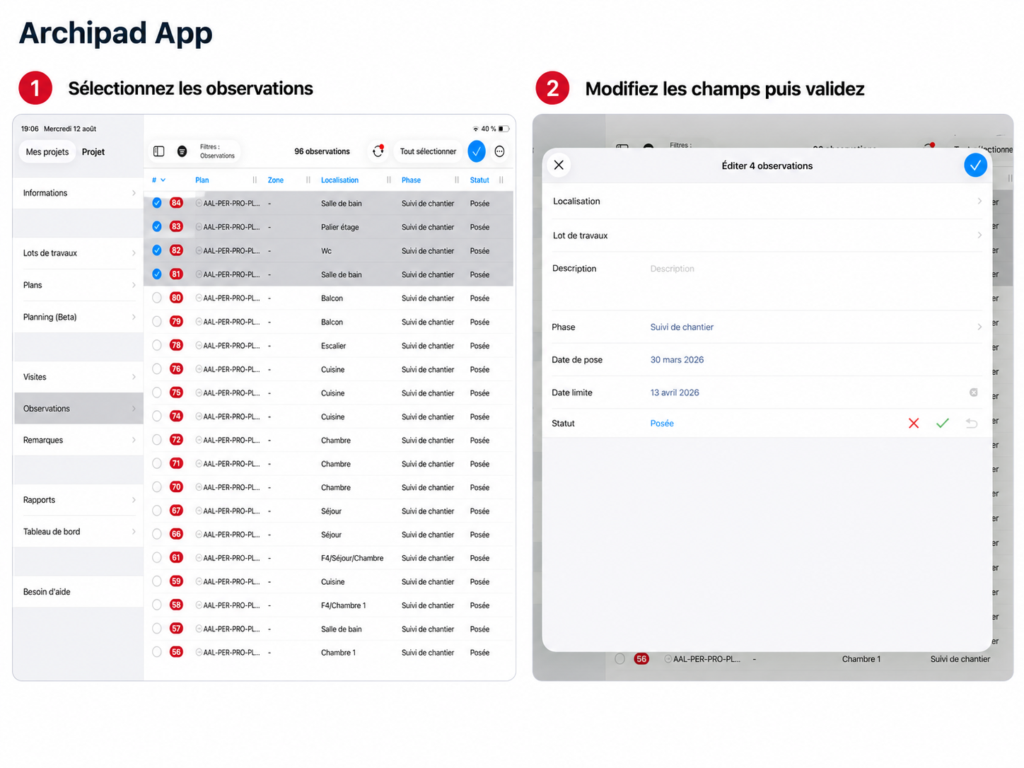Viewport: 1024px width, 768px height.
Task: Switch to Mes projets tab
Action: tap(47, 152)
